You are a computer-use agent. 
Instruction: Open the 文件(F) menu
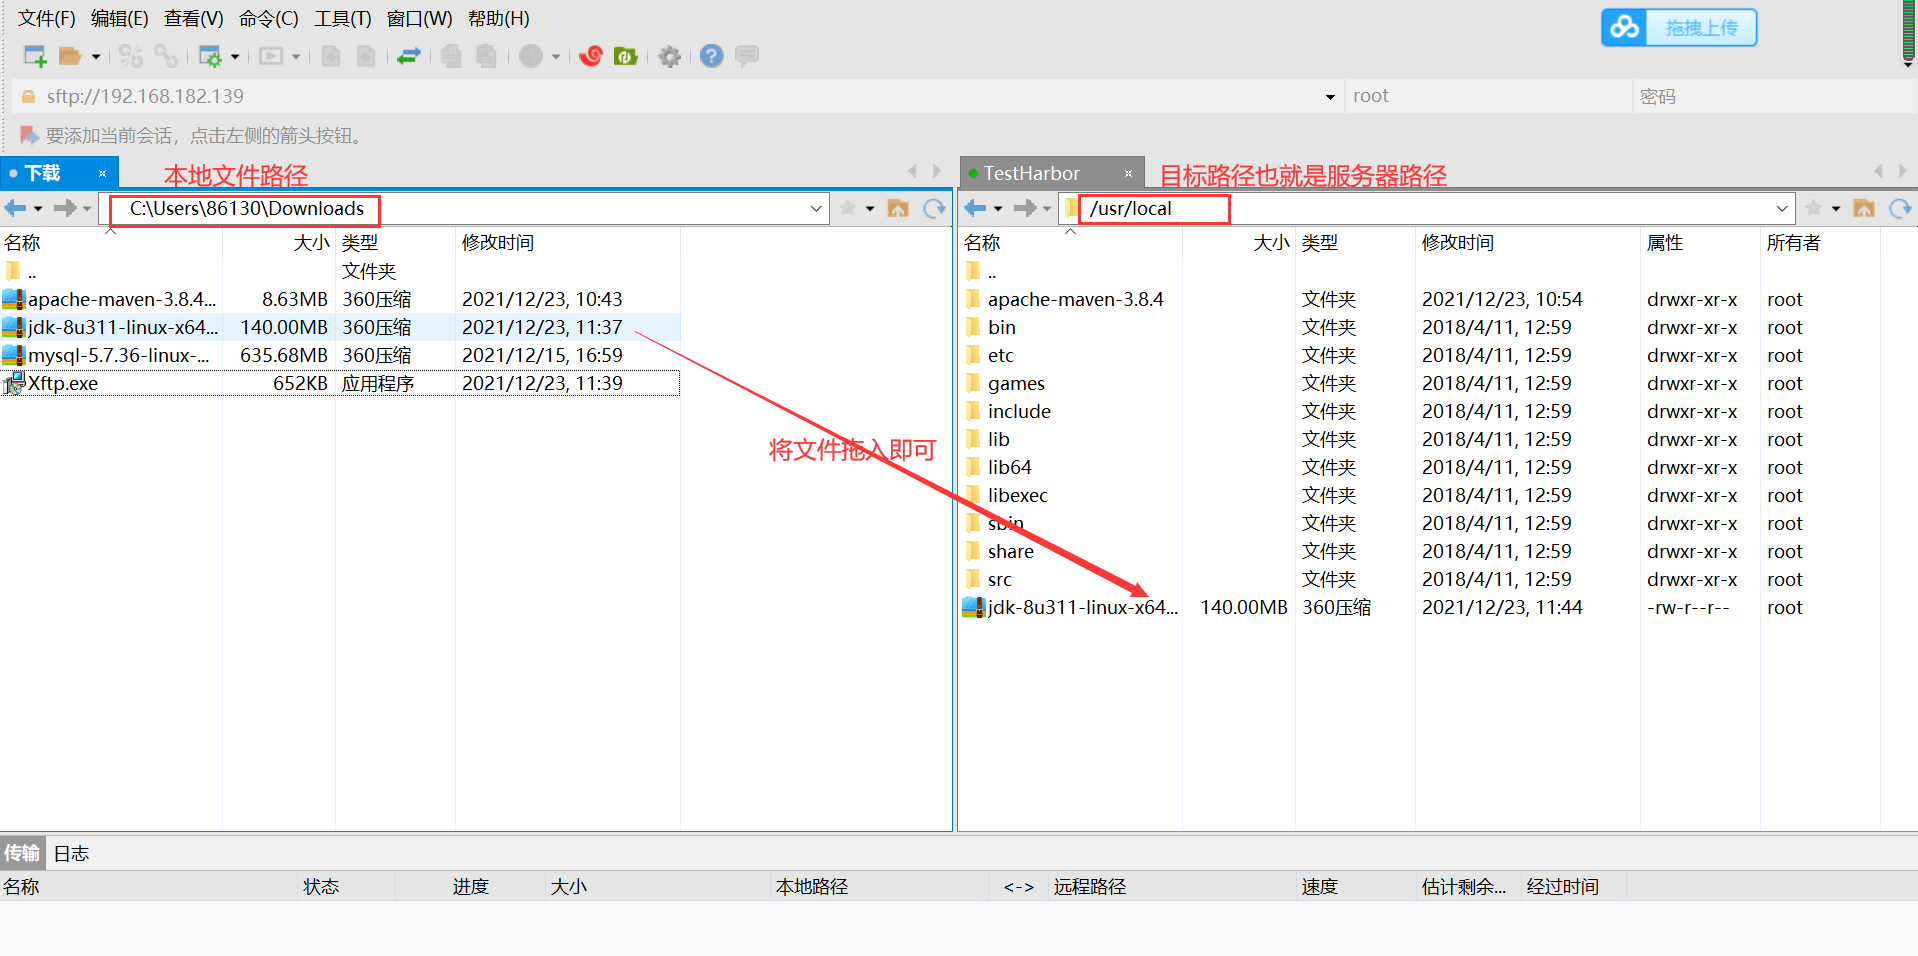pyautogui.click(x=47, y=18)
